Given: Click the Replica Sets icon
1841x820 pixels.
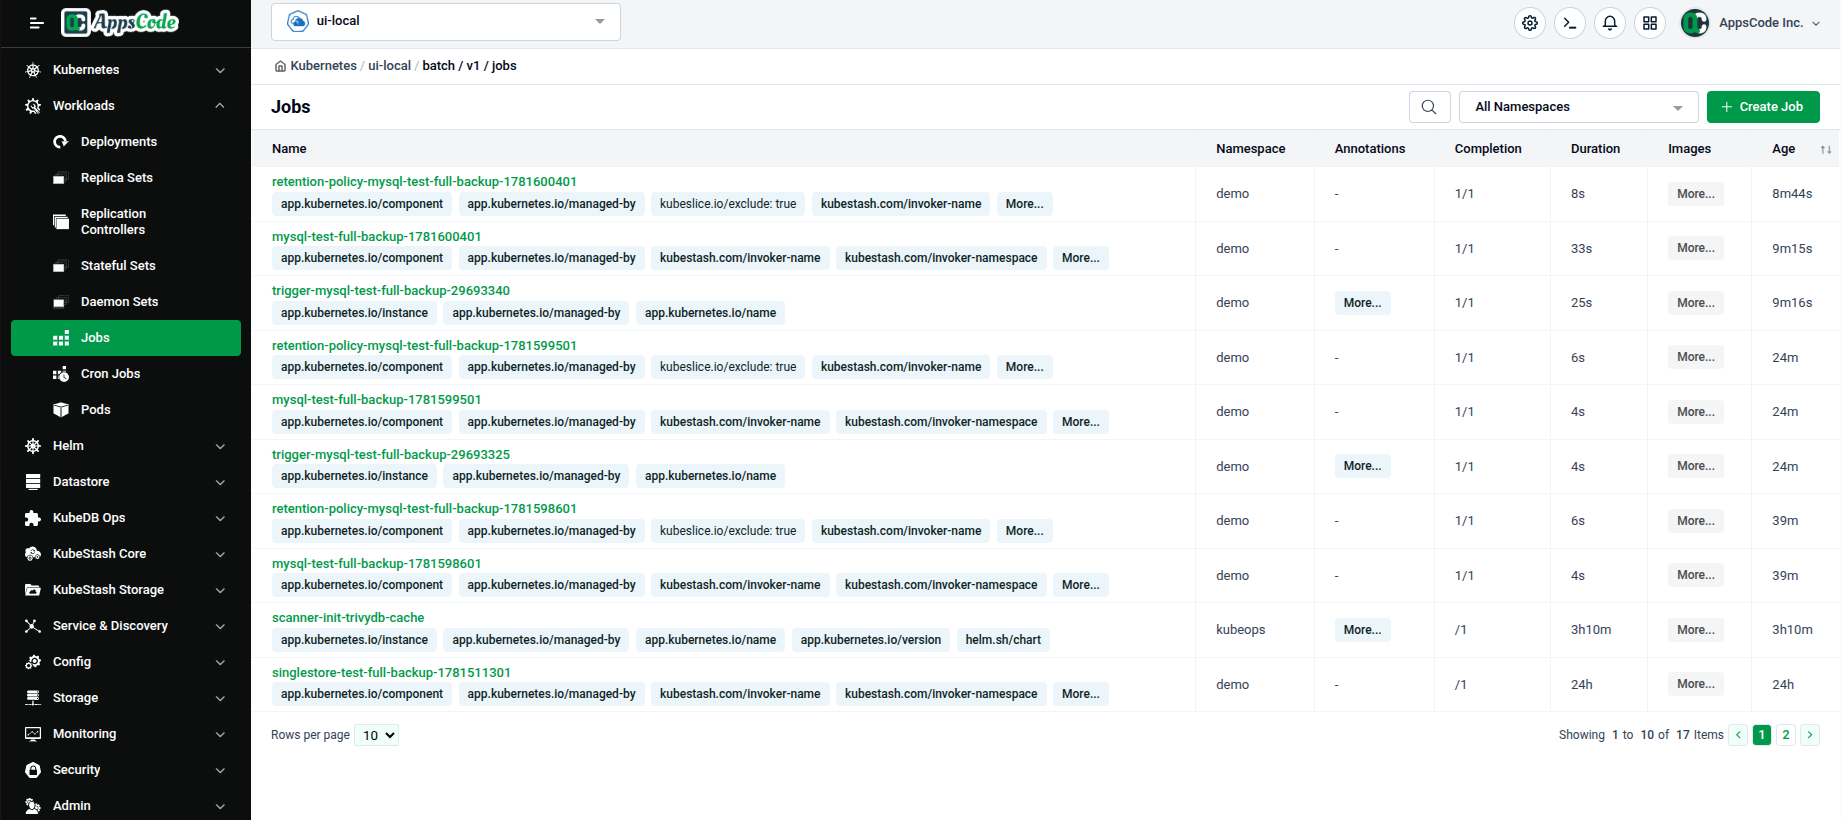Looking at the screenshot, I should [61, 178].
